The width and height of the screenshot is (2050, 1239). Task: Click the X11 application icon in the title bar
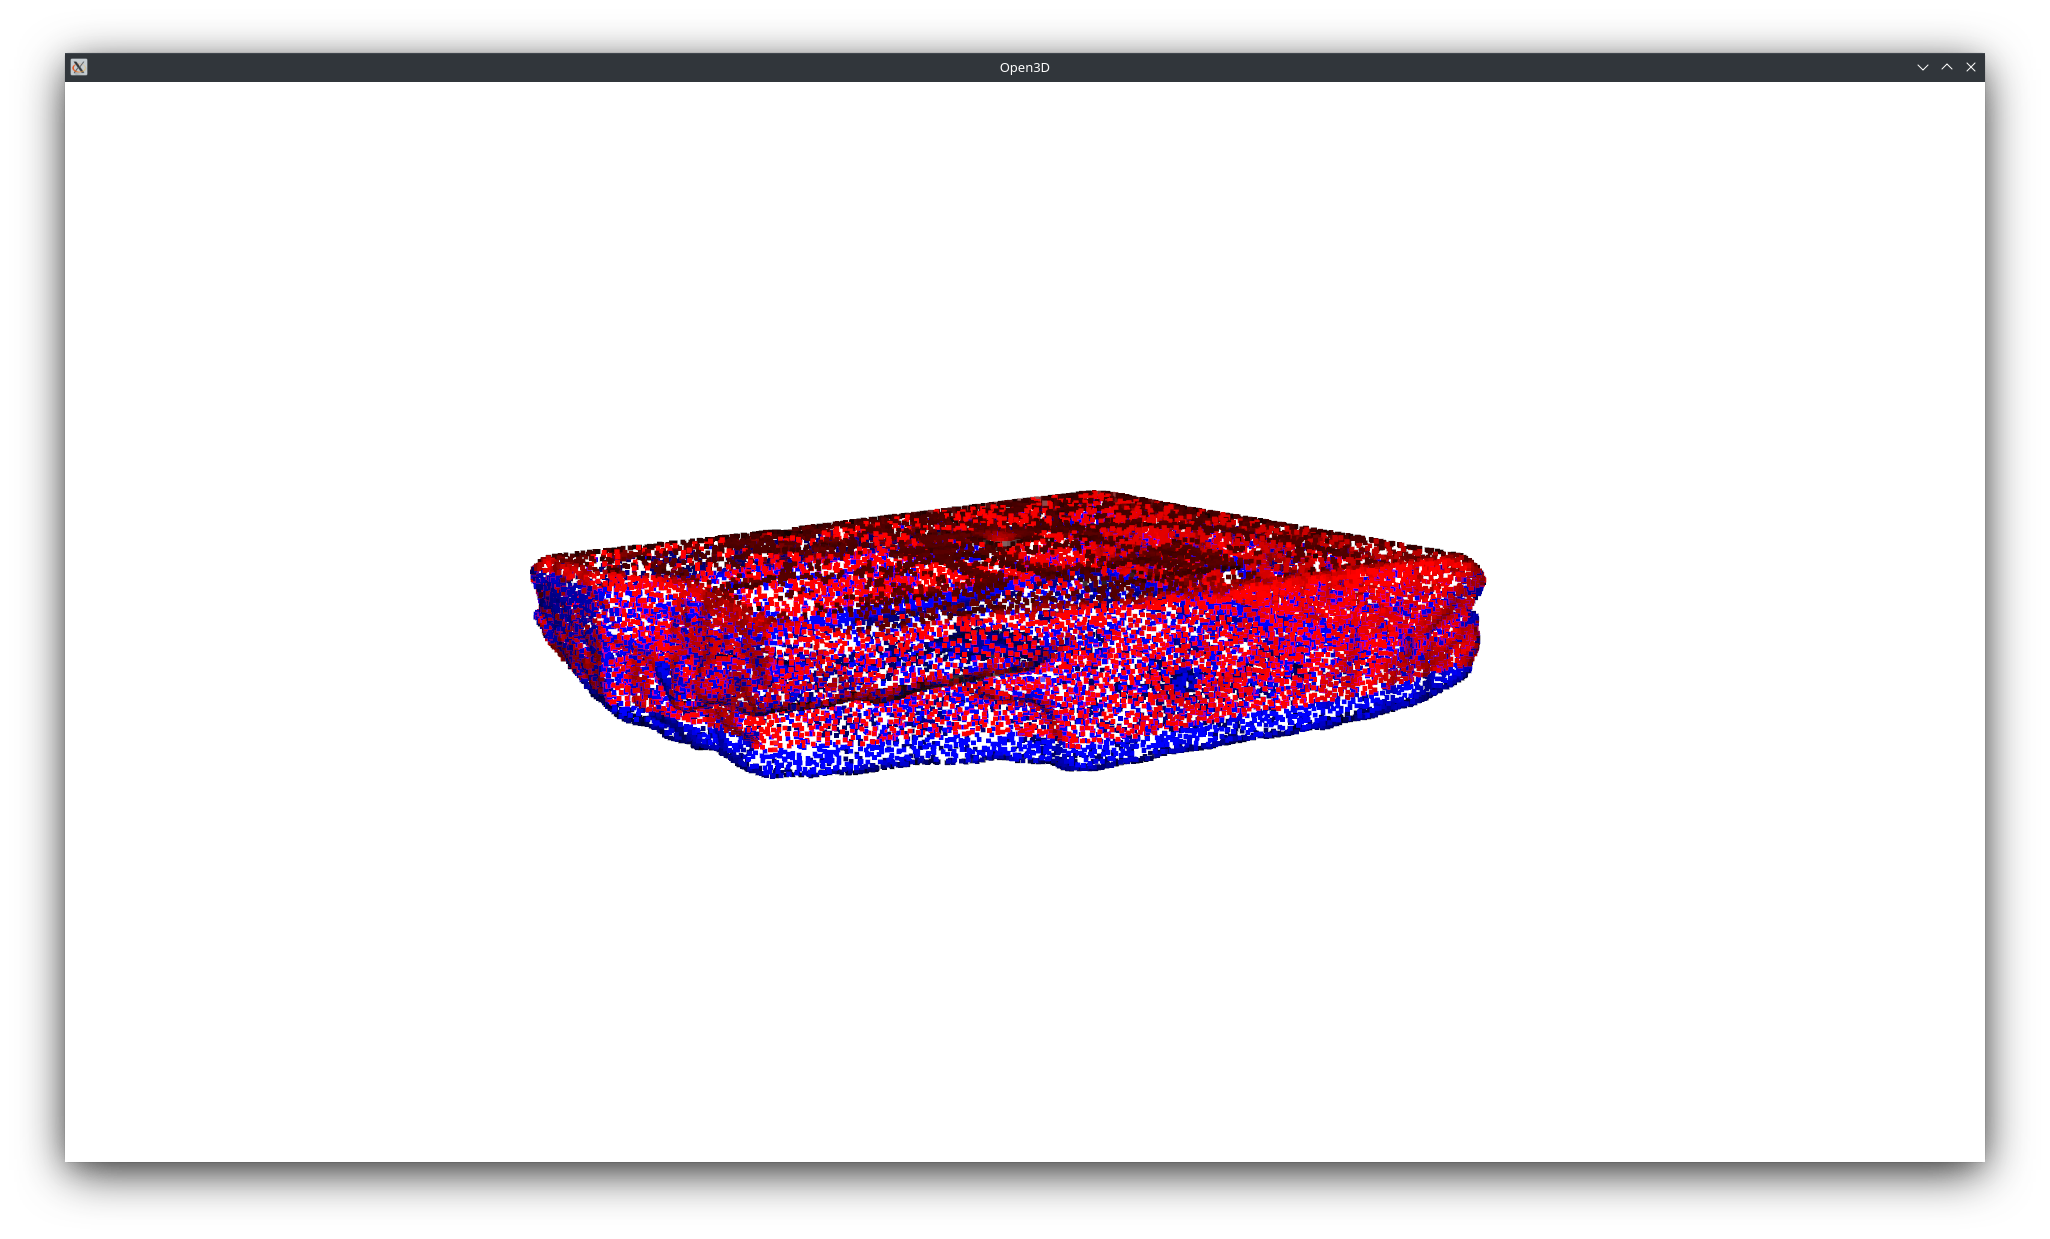pos(79,67)
